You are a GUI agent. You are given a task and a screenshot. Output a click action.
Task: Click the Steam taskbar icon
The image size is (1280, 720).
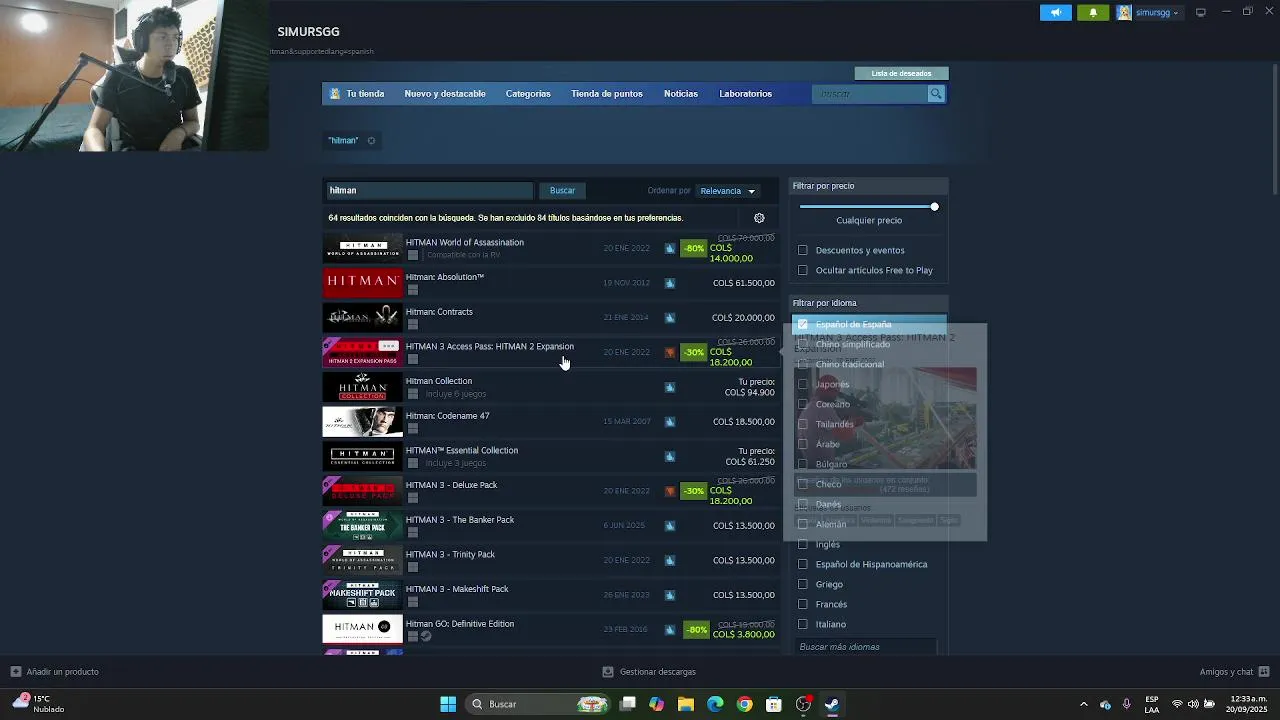pyautogui.click(x=832, y=704)
